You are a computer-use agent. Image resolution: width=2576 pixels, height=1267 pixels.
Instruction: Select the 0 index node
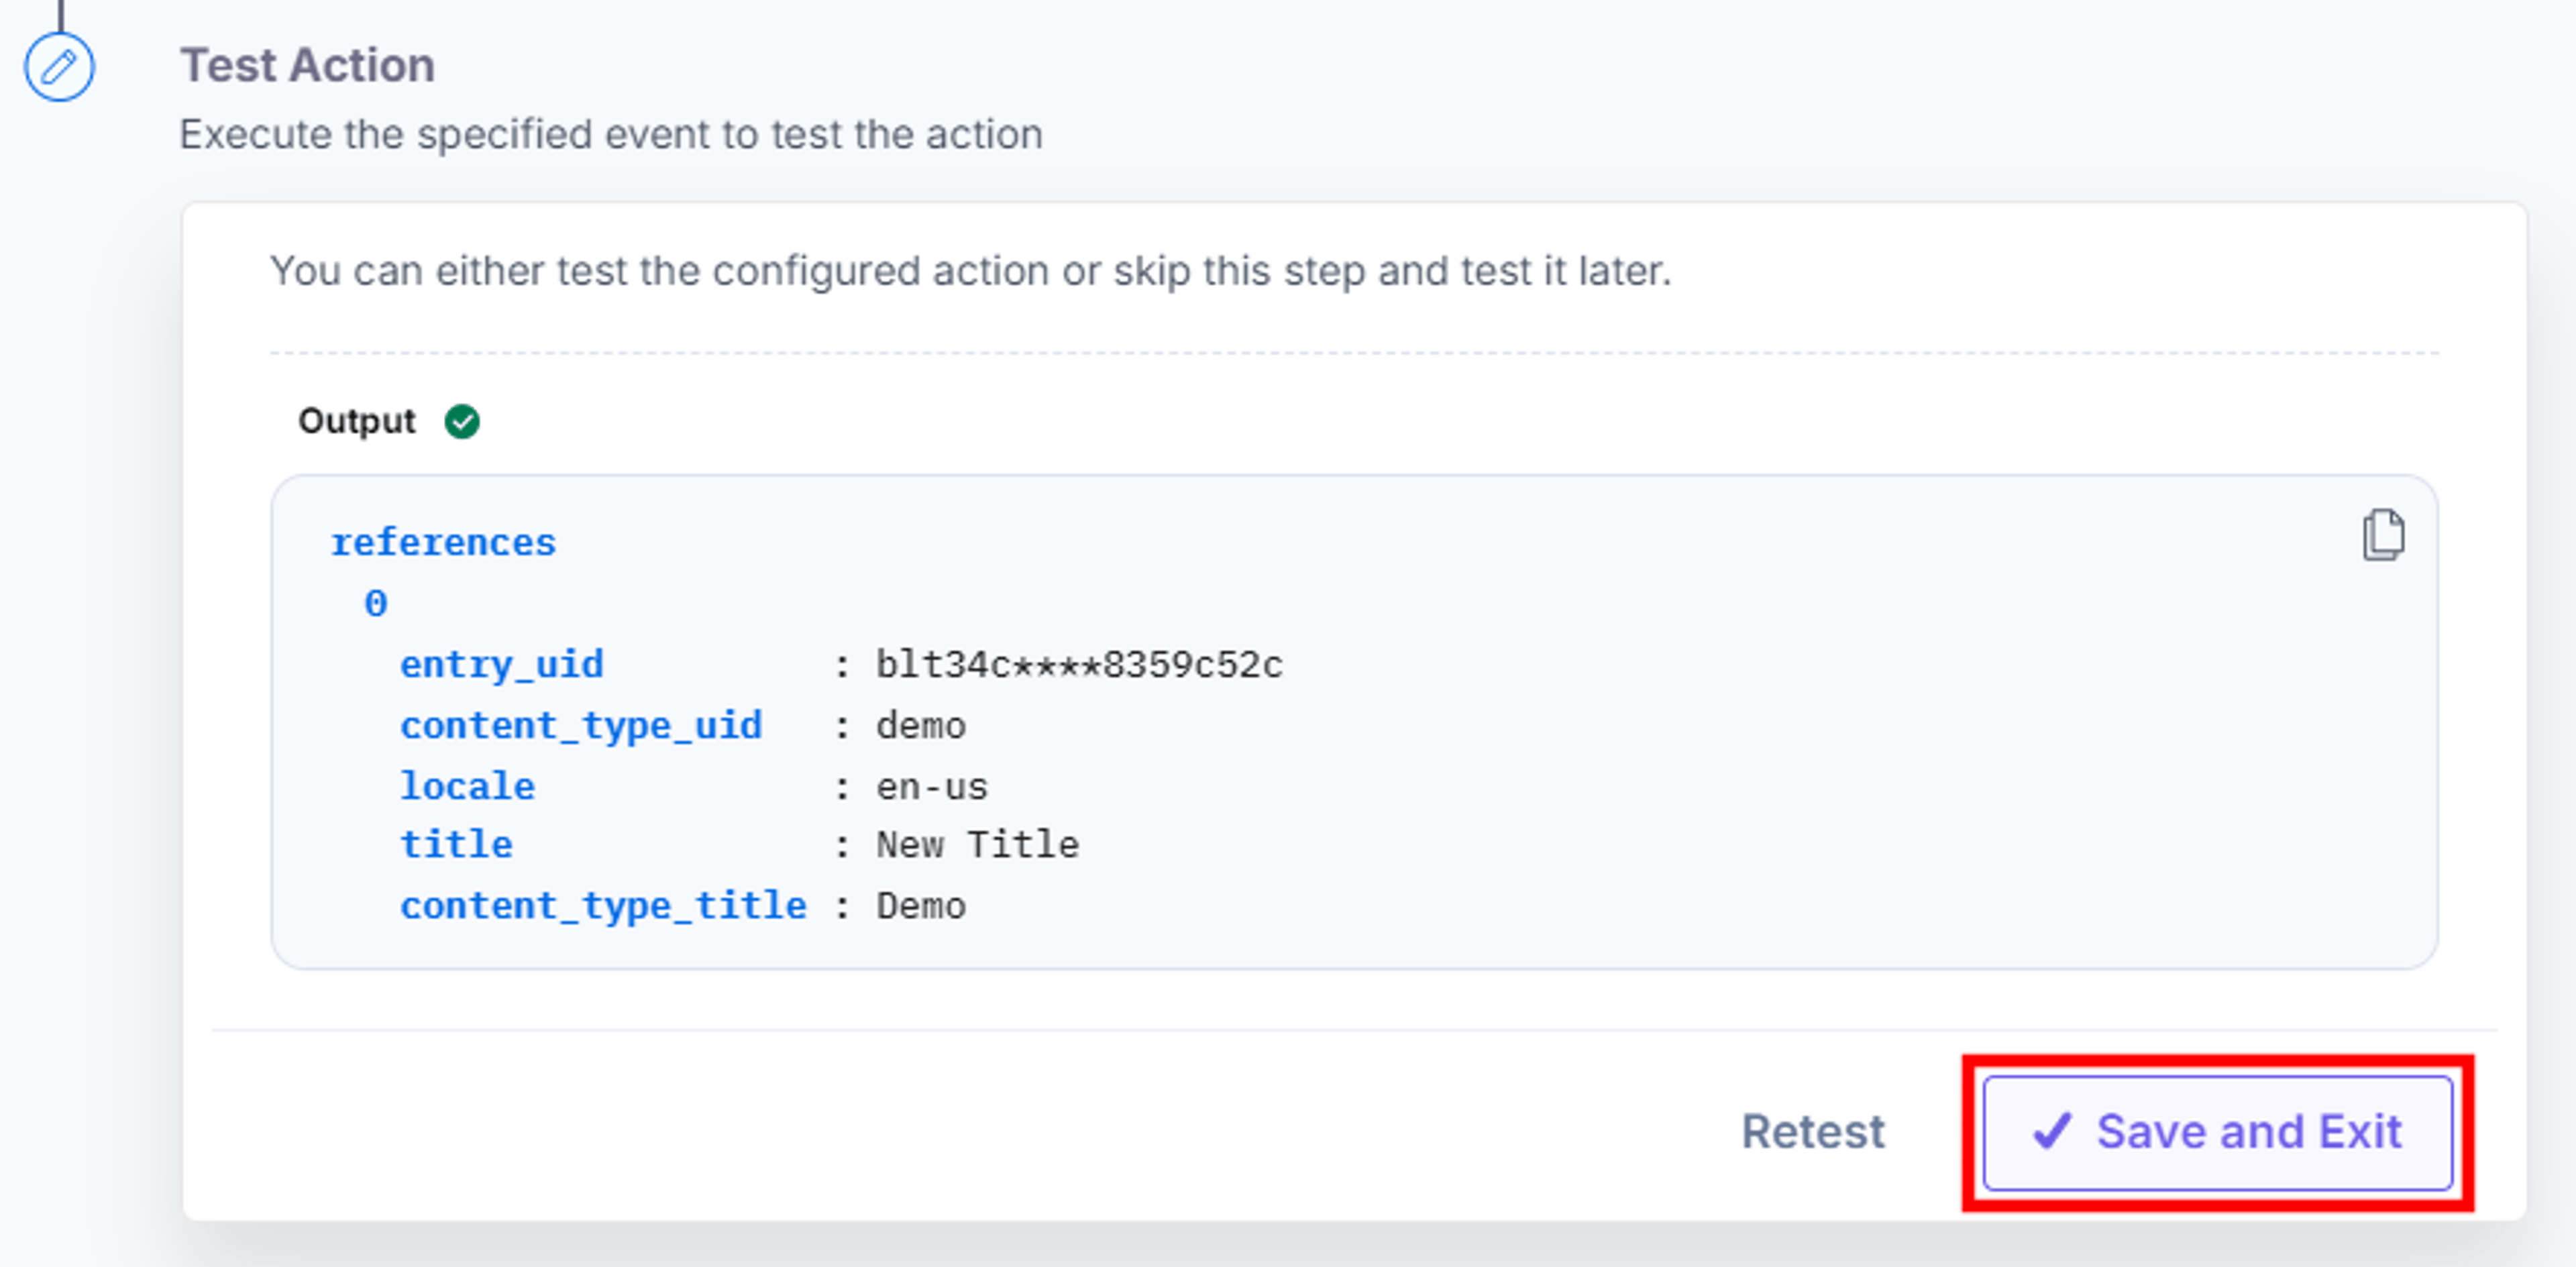pos(376,604)
